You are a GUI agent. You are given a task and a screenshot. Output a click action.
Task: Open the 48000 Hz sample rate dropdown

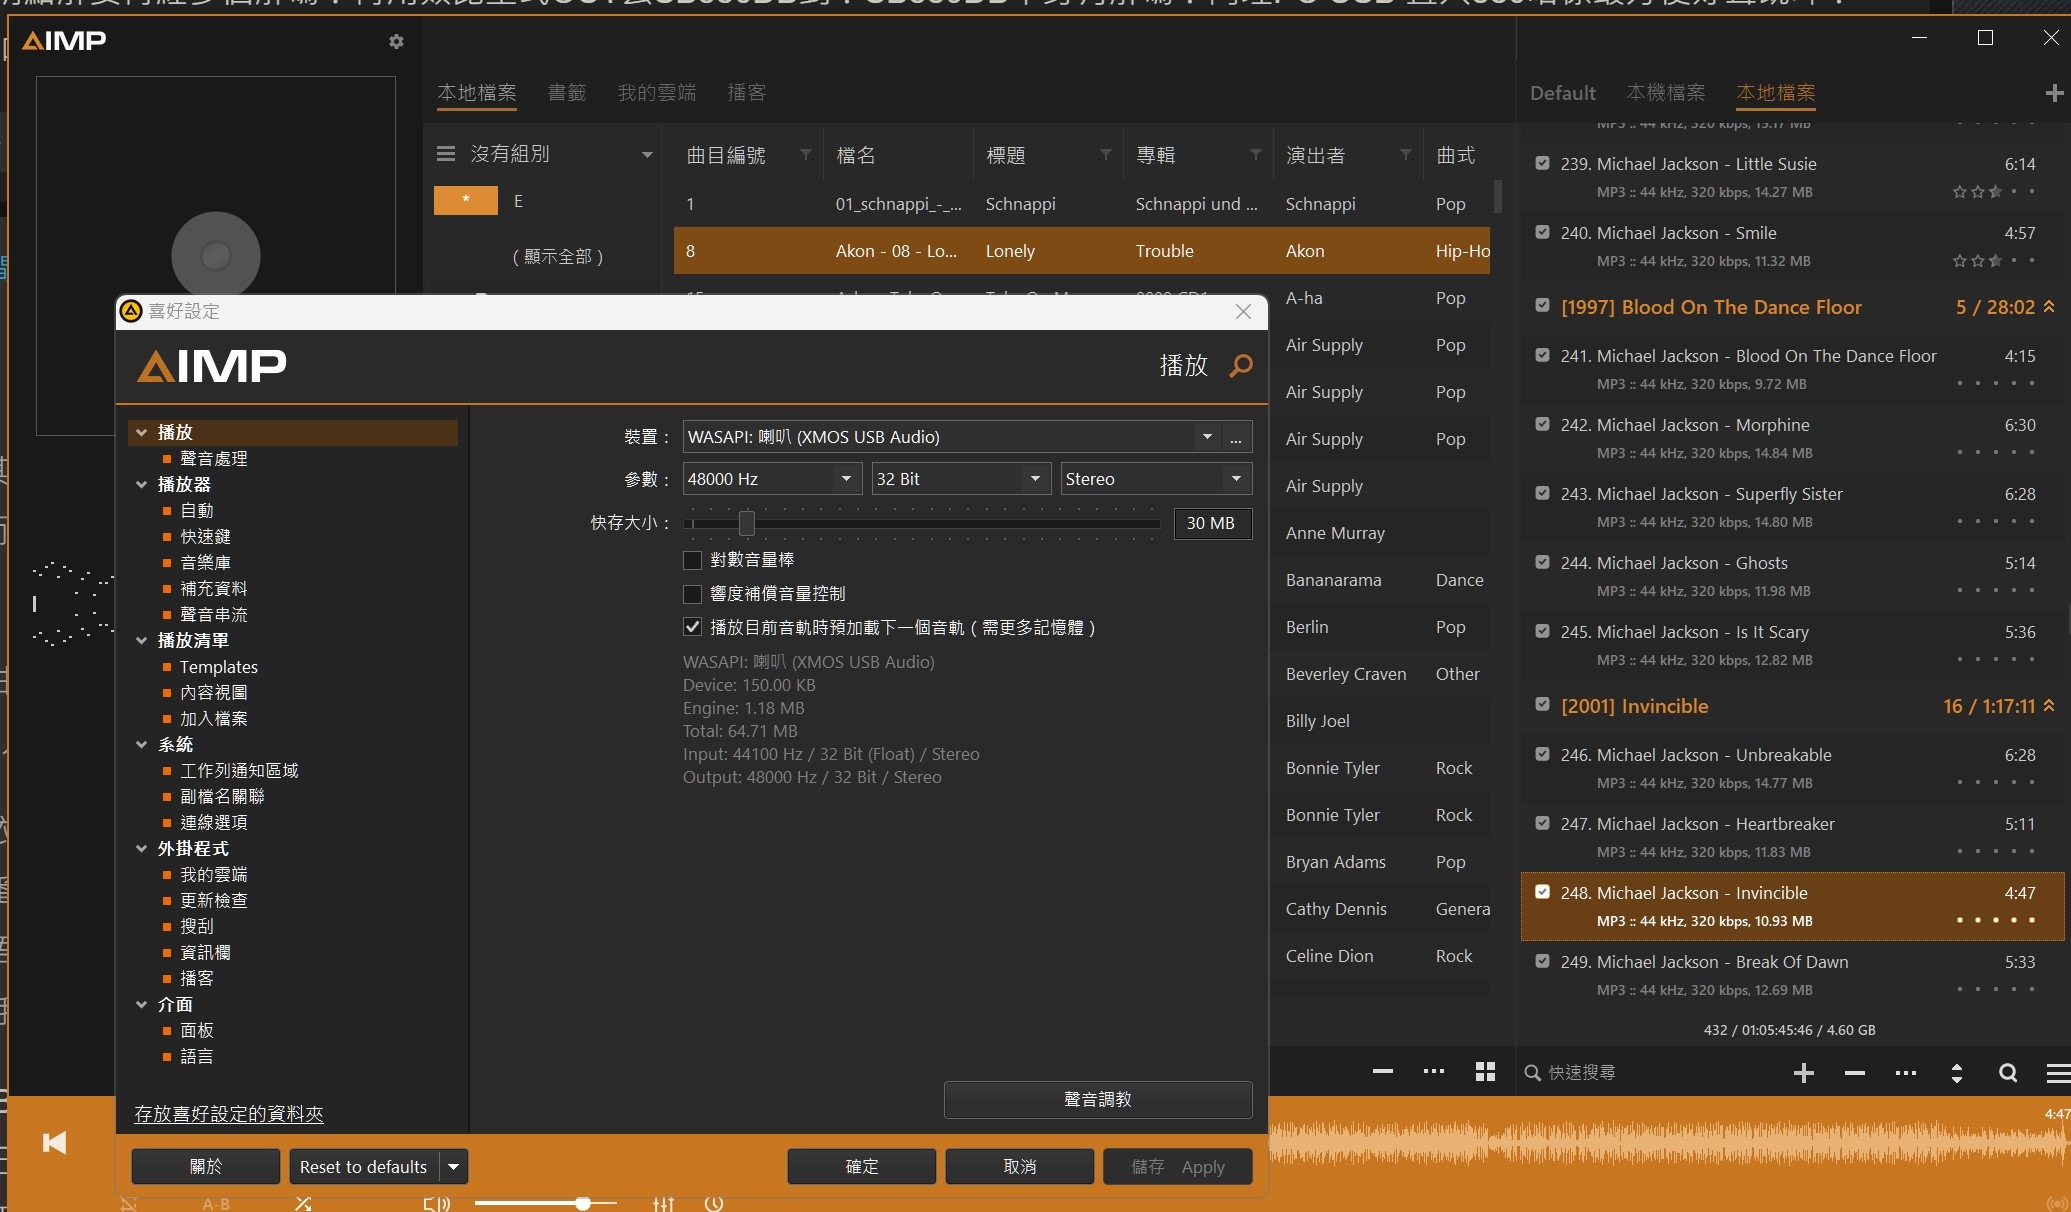846,479
